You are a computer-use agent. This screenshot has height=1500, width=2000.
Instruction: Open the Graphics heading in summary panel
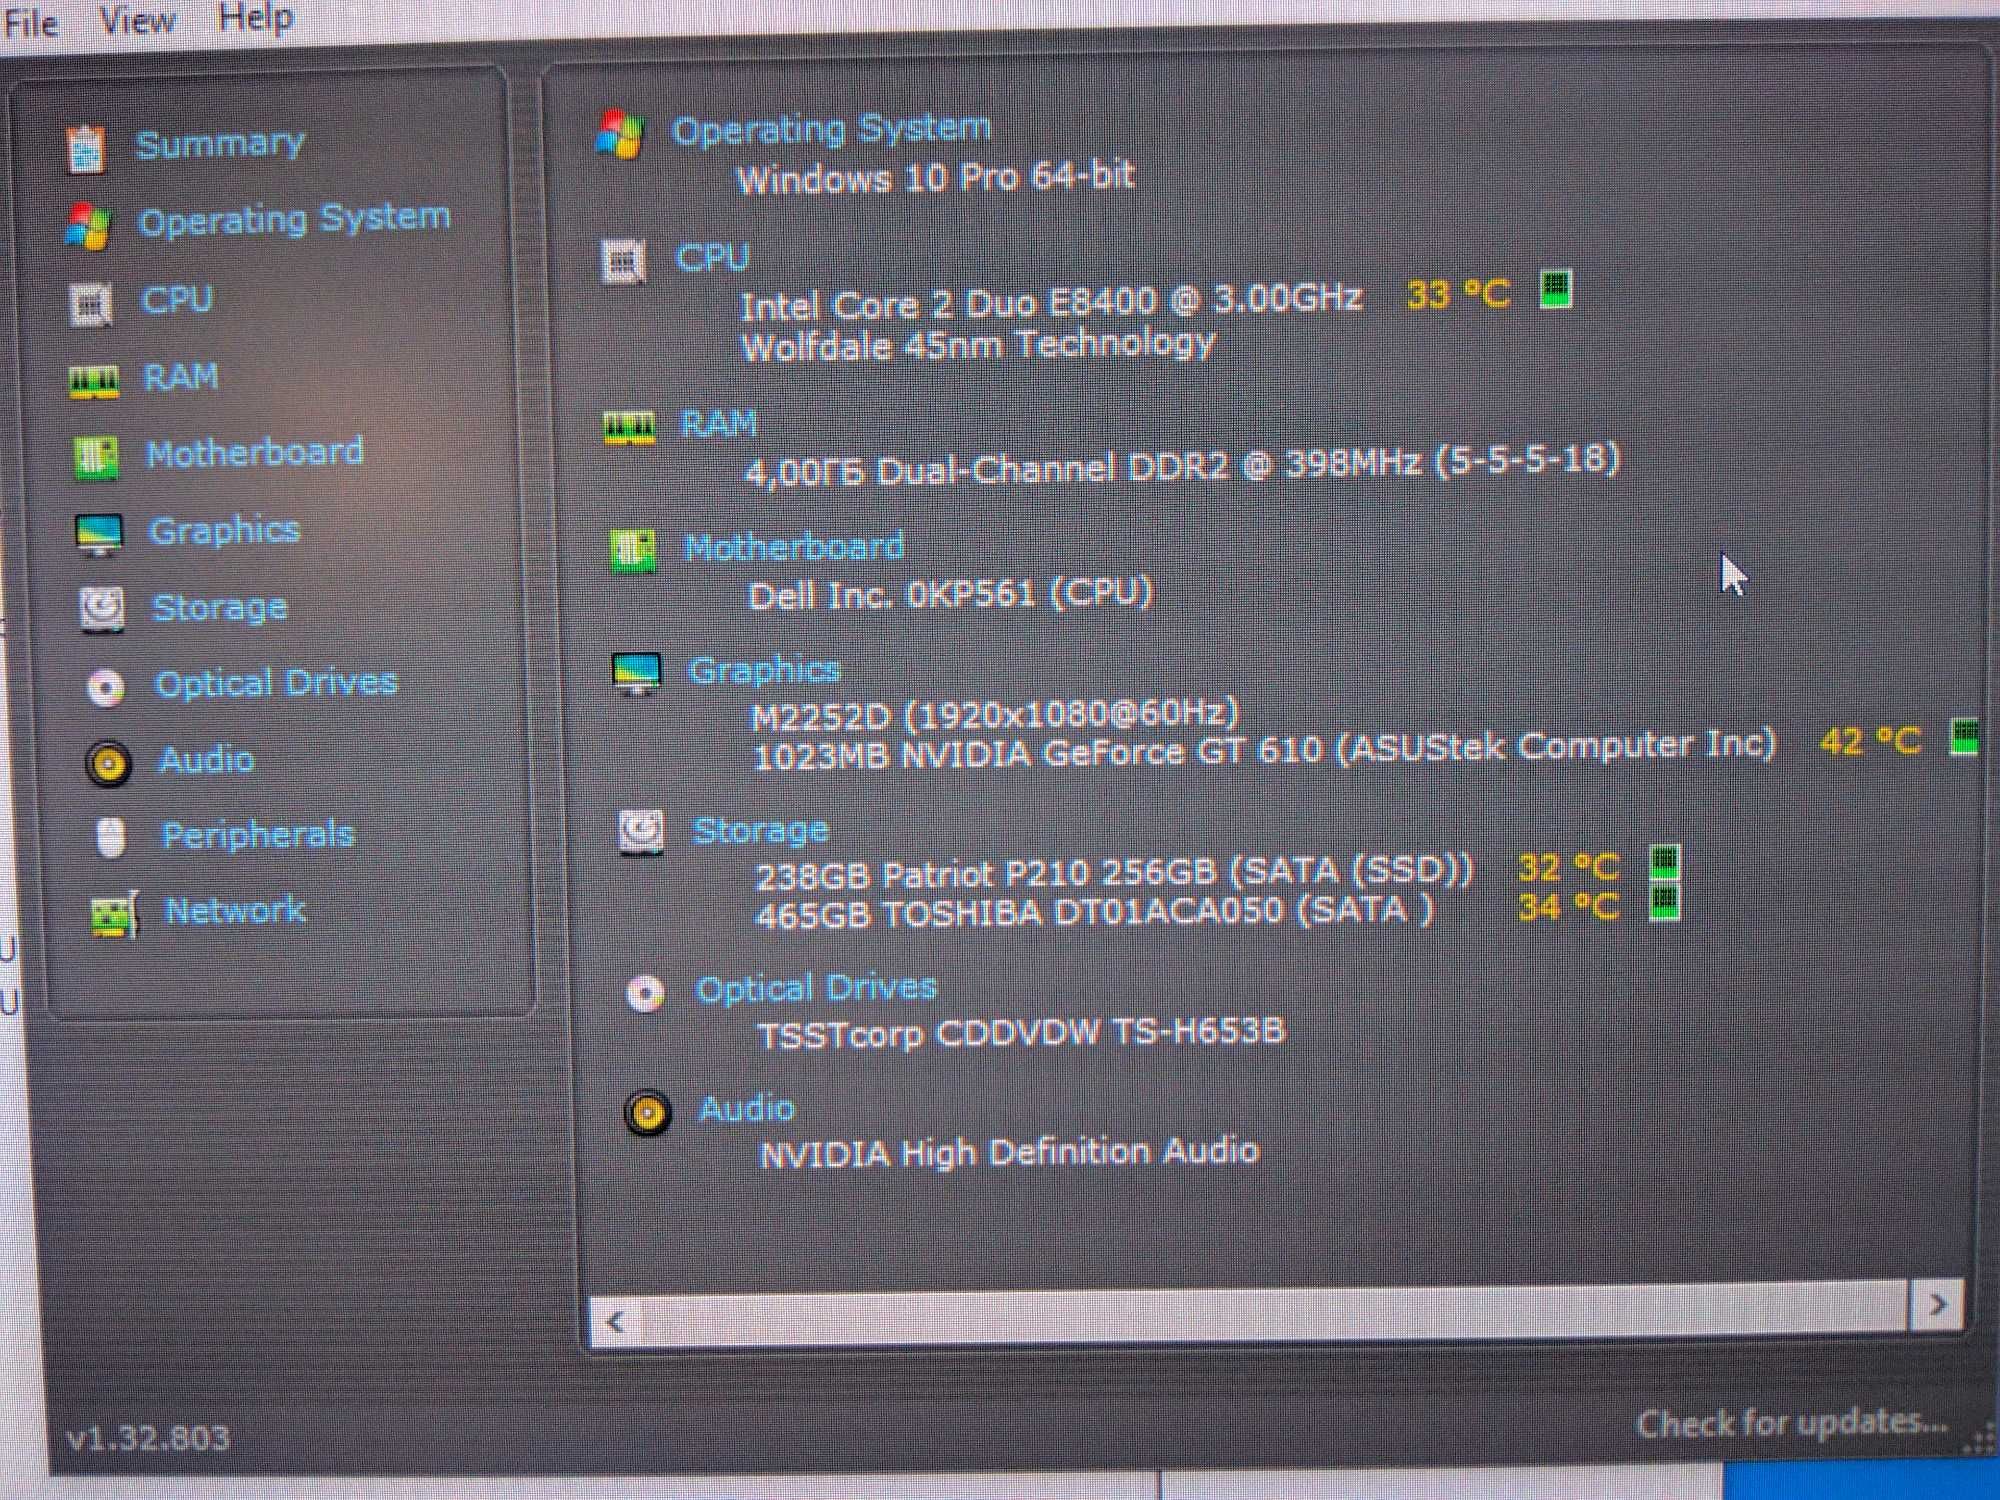click(x=764, y=670)
